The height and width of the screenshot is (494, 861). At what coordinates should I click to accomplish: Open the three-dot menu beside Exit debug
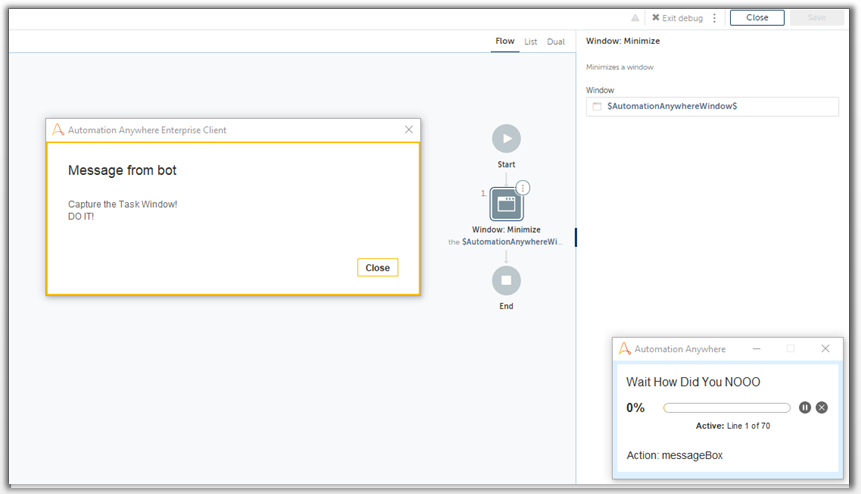714,18
